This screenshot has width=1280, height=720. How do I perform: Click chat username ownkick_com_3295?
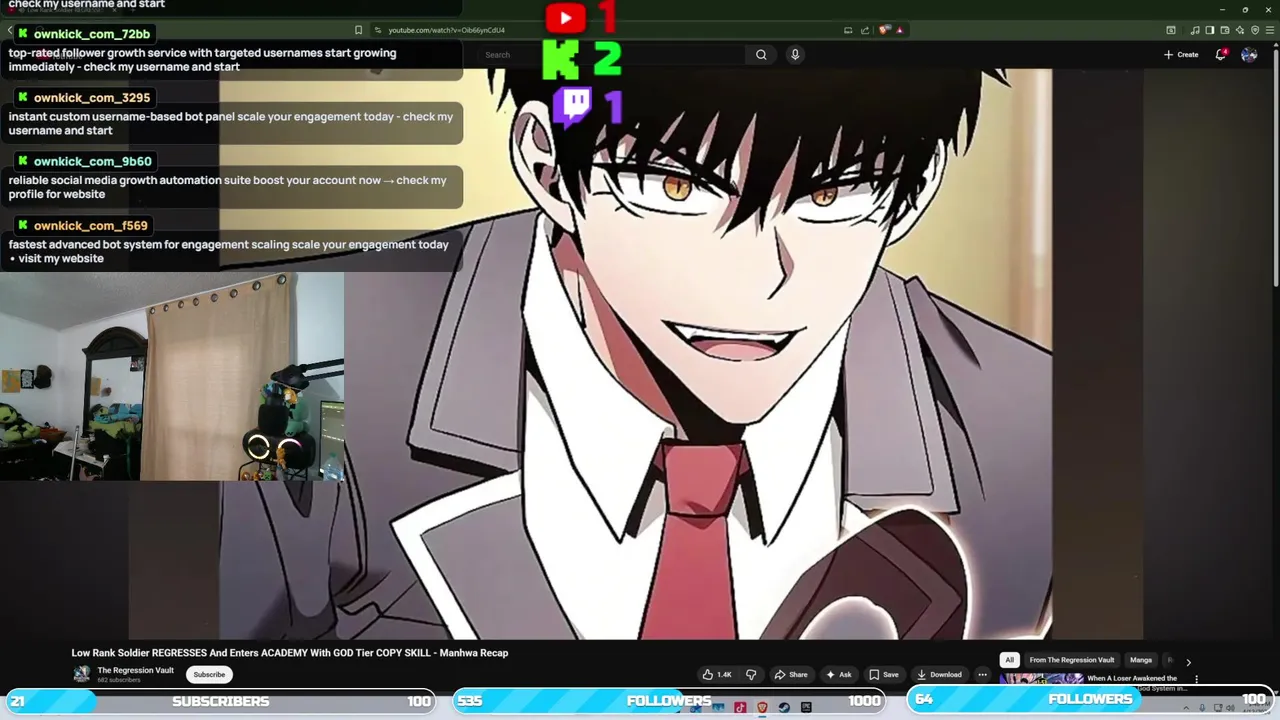pos(91,98)
